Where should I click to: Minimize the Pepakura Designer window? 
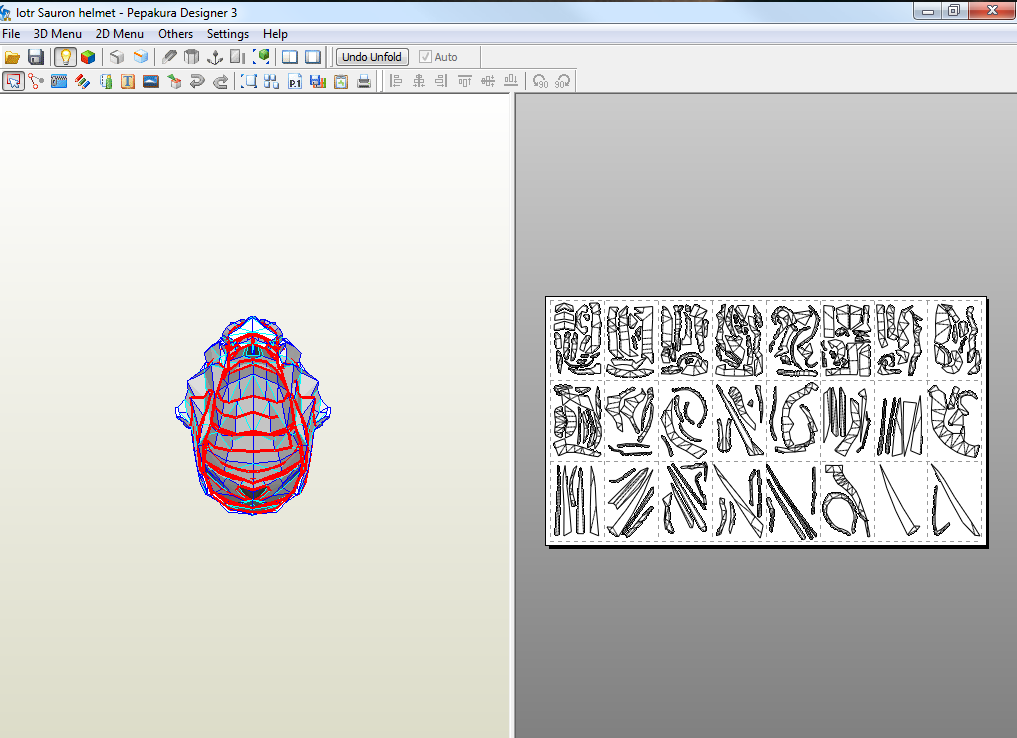[x=928, y=10]
